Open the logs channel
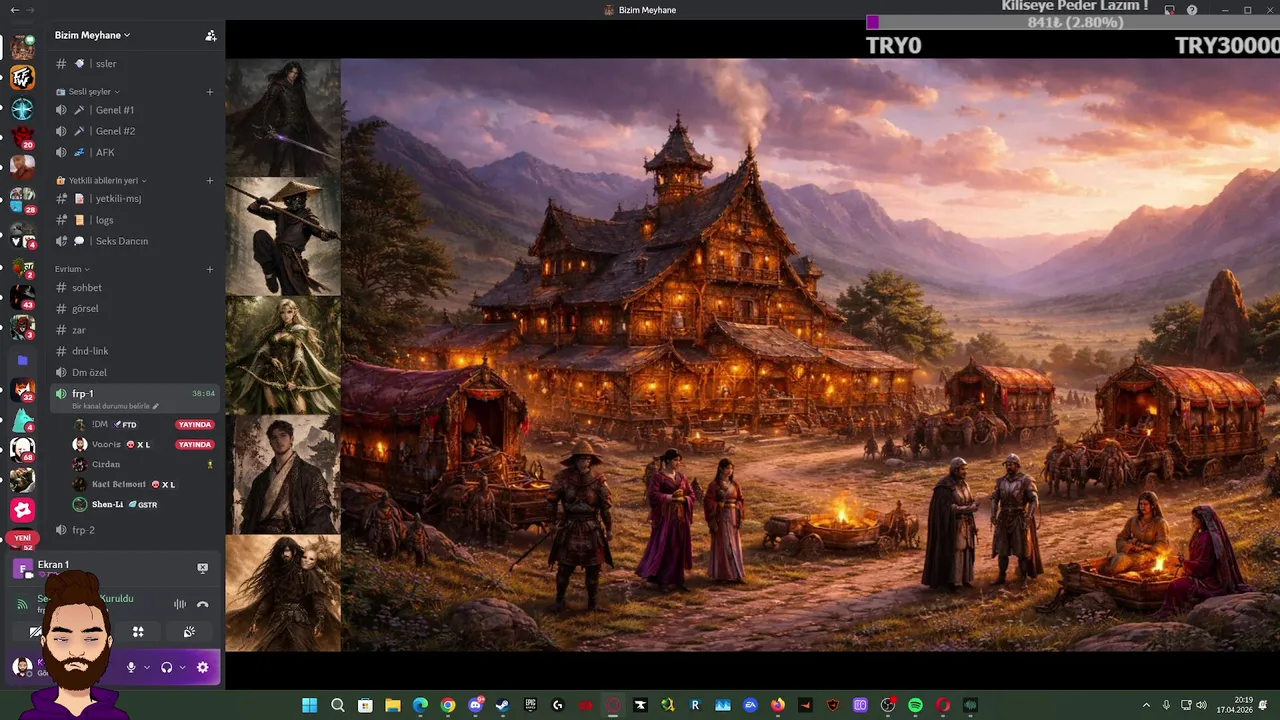 pos(135,220)
